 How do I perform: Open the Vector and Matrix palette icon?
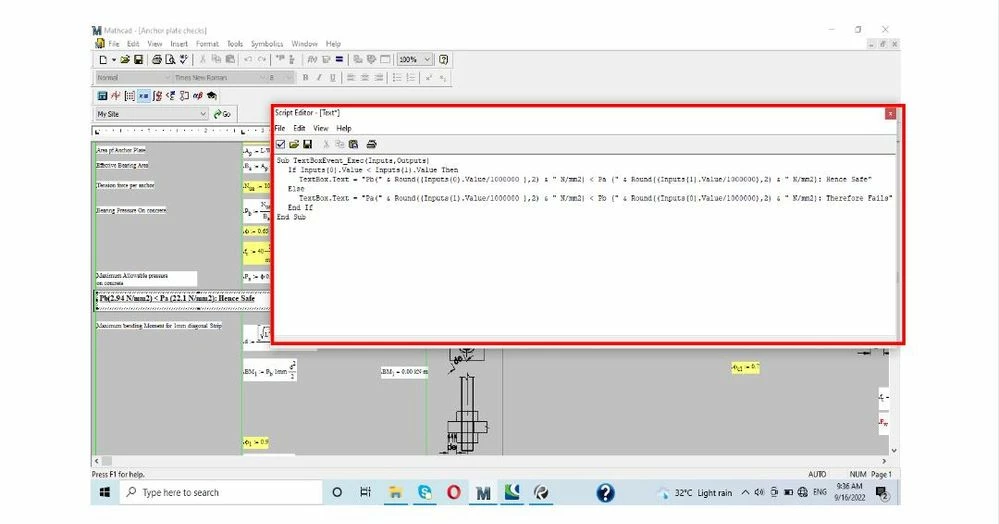[x=129, y=96]
